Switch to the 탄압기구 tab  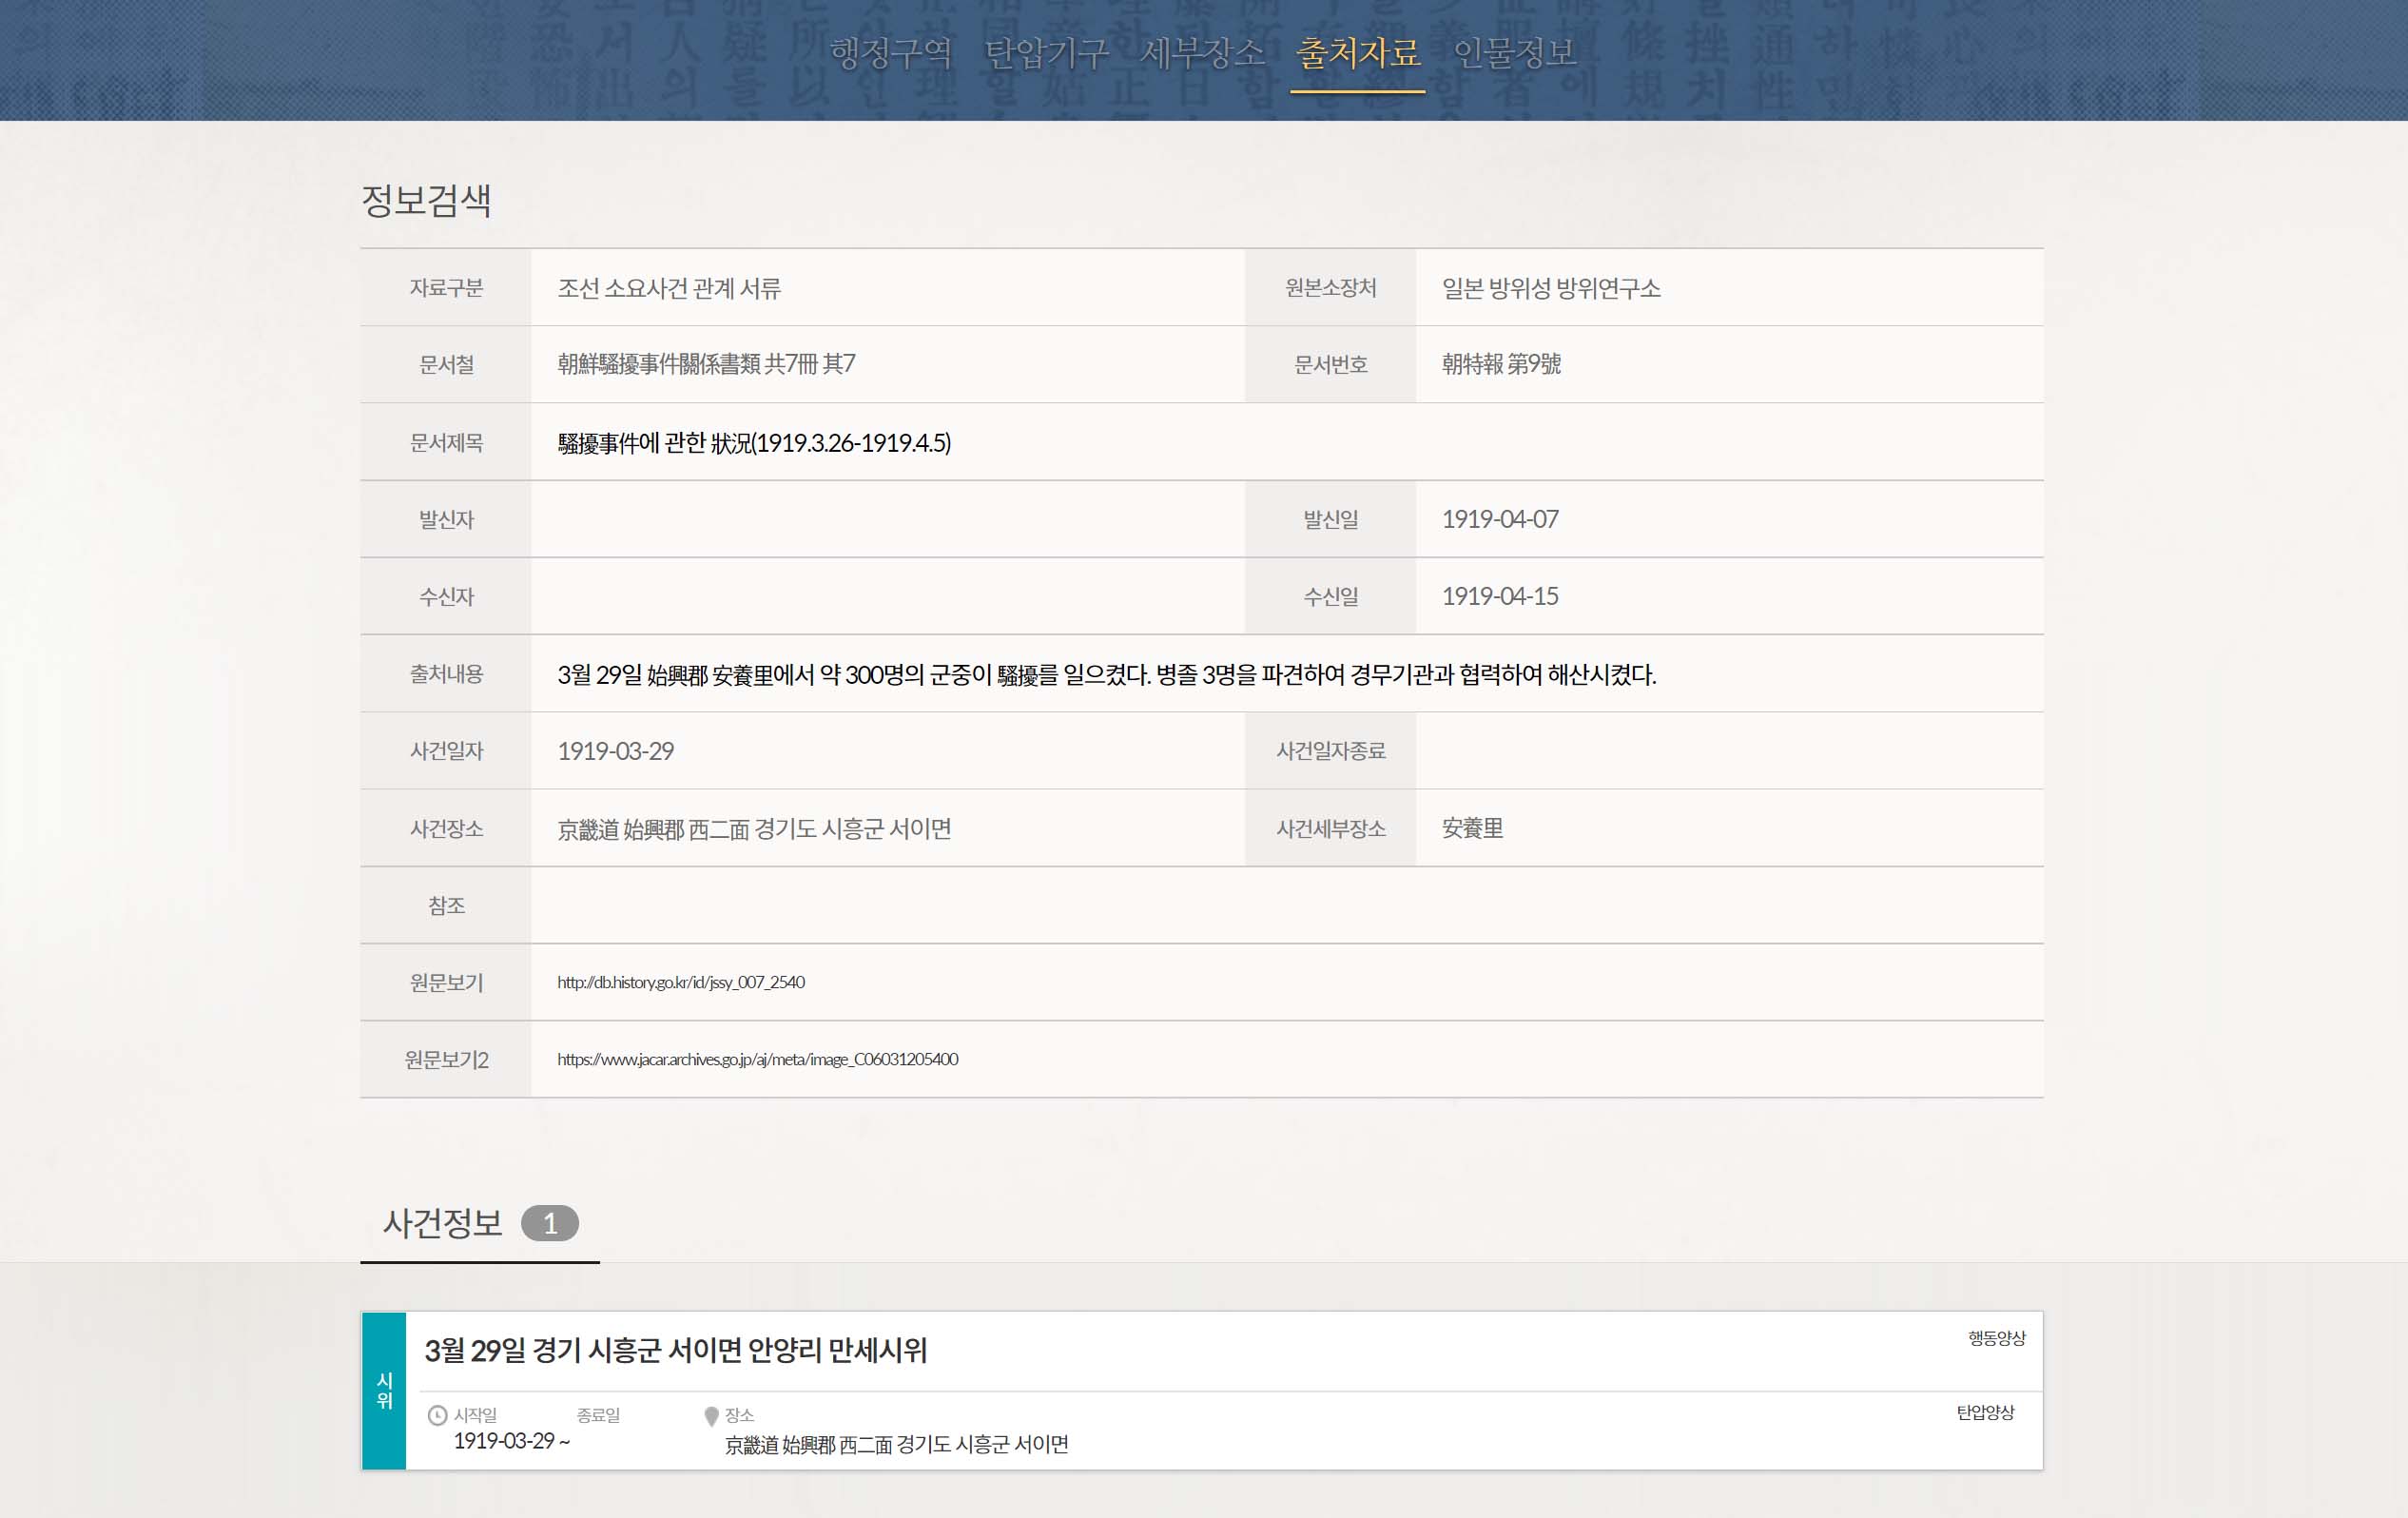1046,52
